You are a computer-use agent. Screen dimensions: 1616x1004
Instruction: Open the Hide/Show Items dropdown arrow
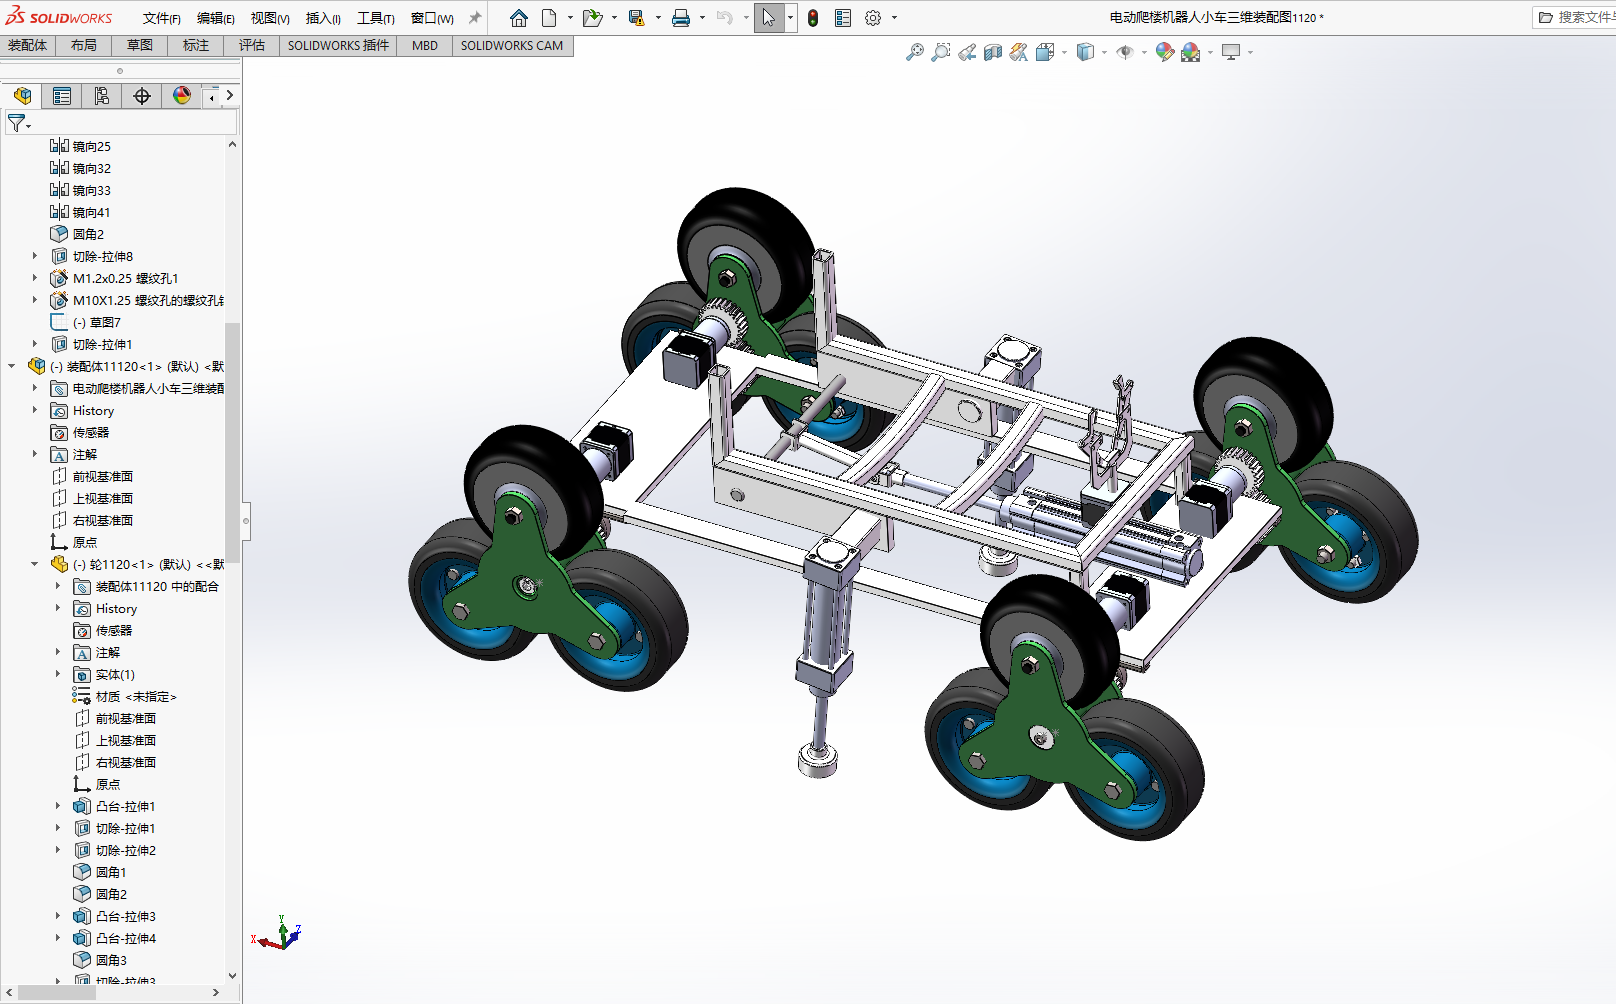point(1144,52)
